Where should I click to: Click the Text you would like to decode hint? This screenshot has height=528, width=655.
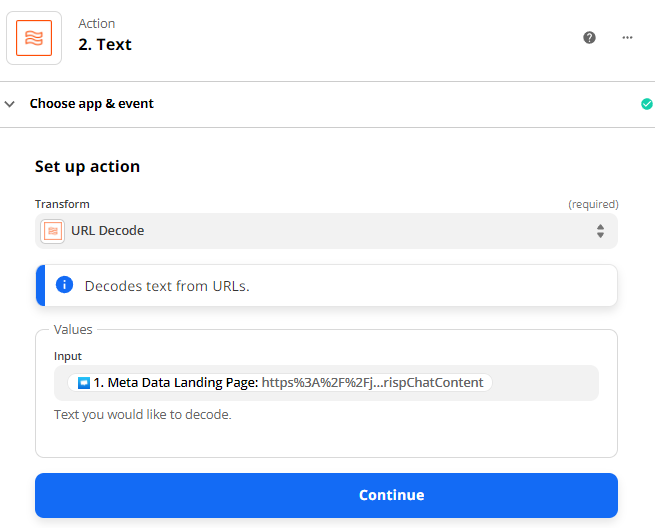pyautogui.click(x=143, y=415)
